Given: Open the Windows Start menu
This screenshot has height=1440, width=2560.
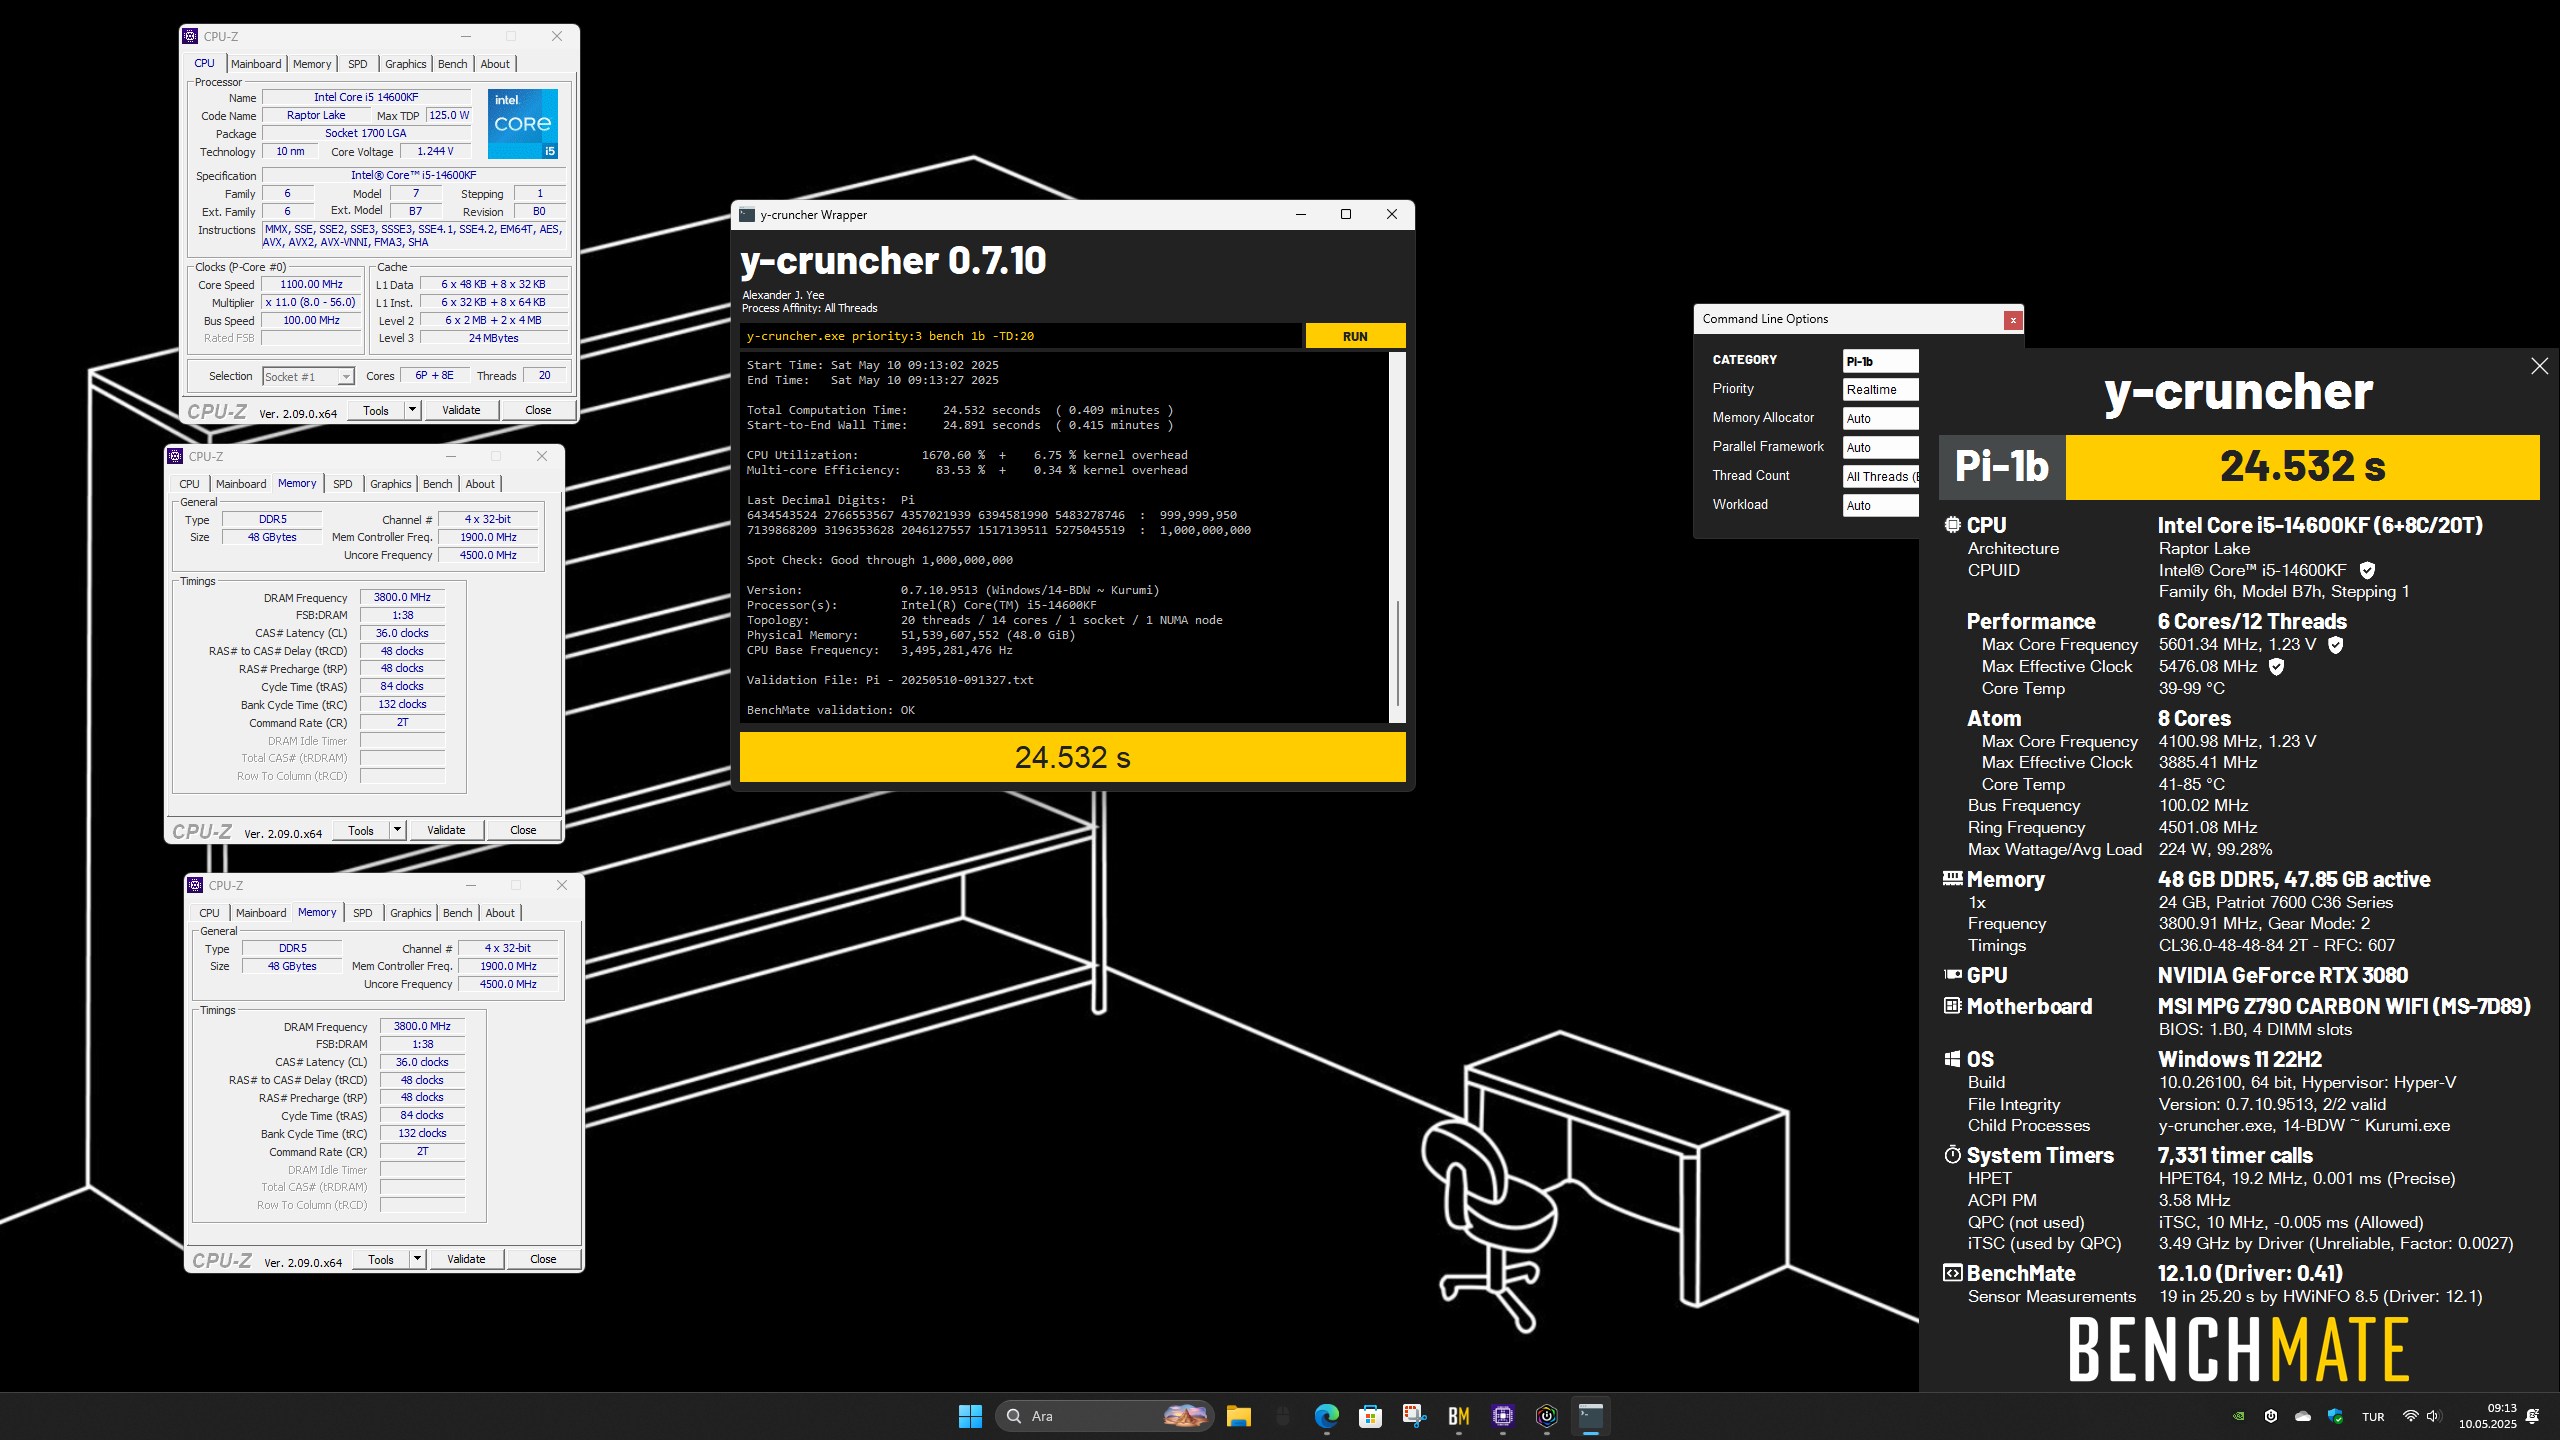Looking at the screenshot, I should [x=970, y=1416].
